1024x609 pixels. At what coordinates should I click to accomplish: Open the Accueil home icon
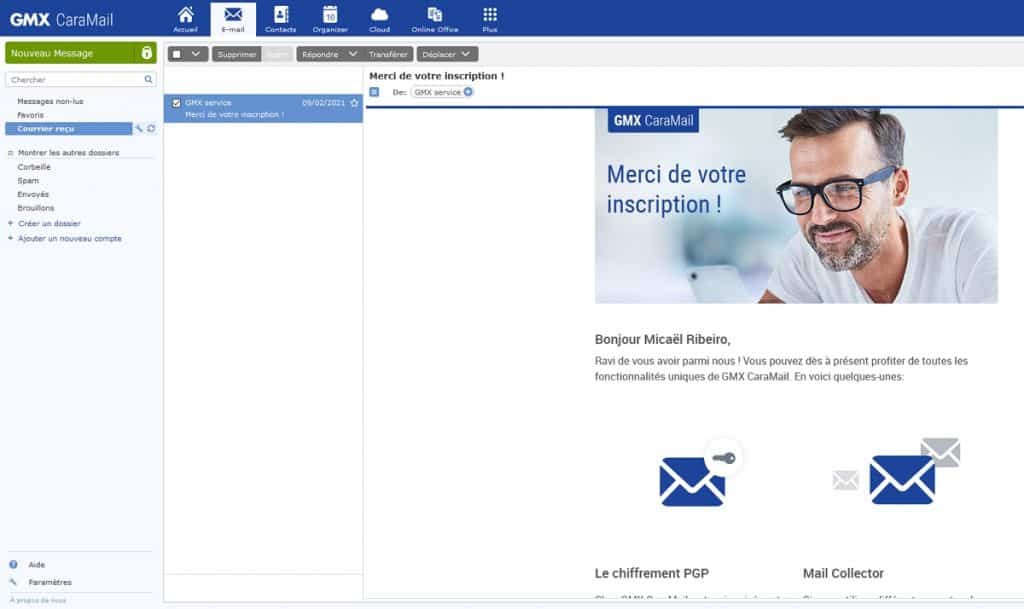coord(185,18)
